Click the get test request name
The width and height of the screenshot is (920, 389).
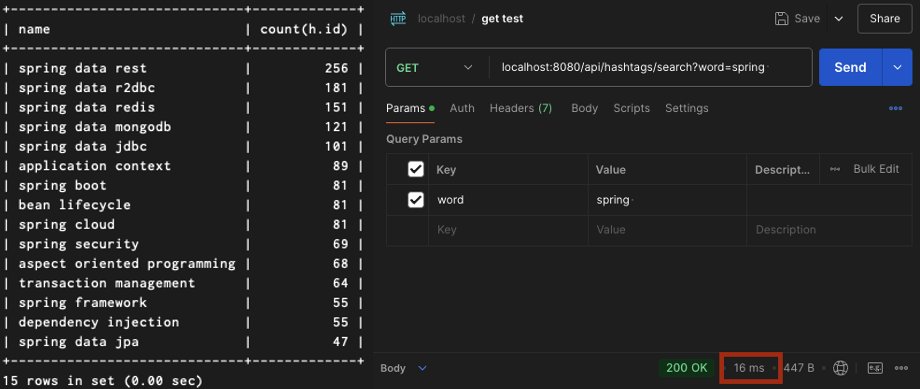coord(502,19)
